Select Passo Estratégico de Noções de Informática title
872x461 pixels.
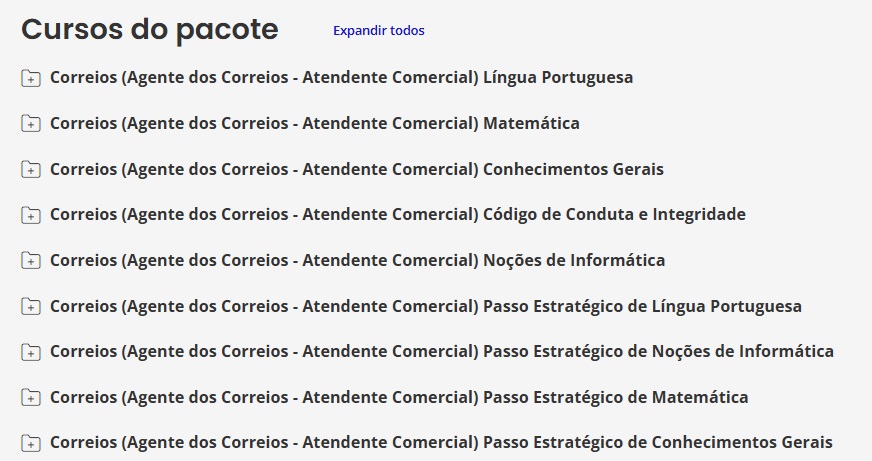(442, 351)
